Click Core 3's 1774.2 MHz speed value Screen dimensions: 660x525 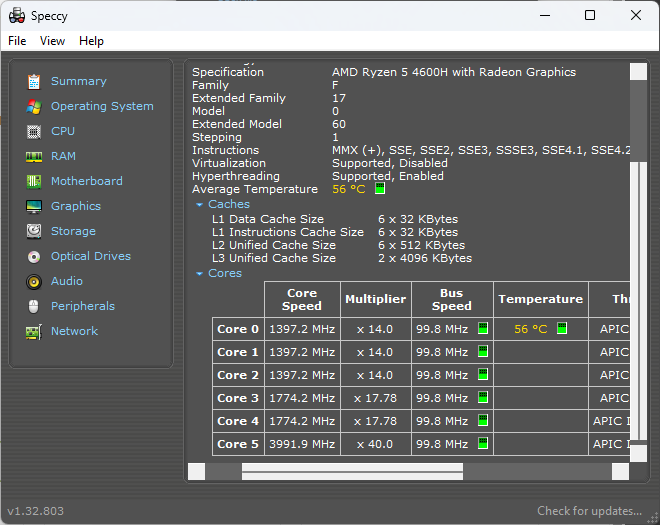[x=302, y=398]
